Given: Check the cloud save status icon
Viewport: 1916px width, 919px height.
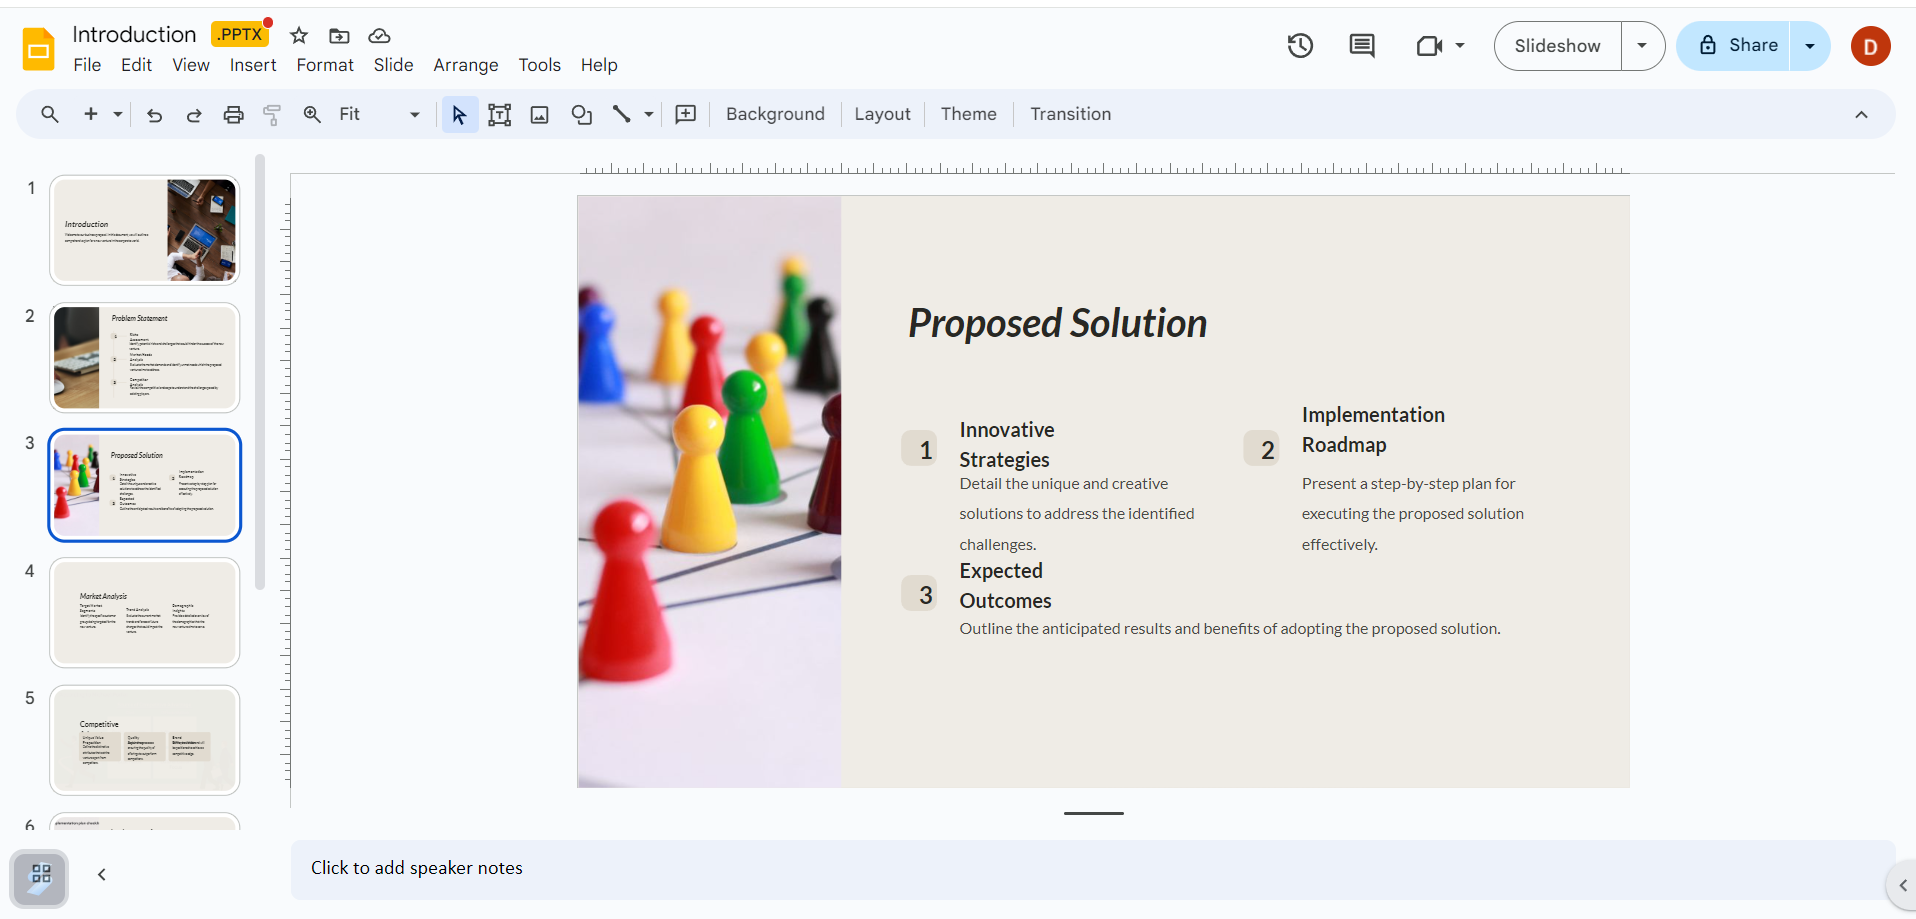Looking at the screenshot, I should (x=379, y=36).
